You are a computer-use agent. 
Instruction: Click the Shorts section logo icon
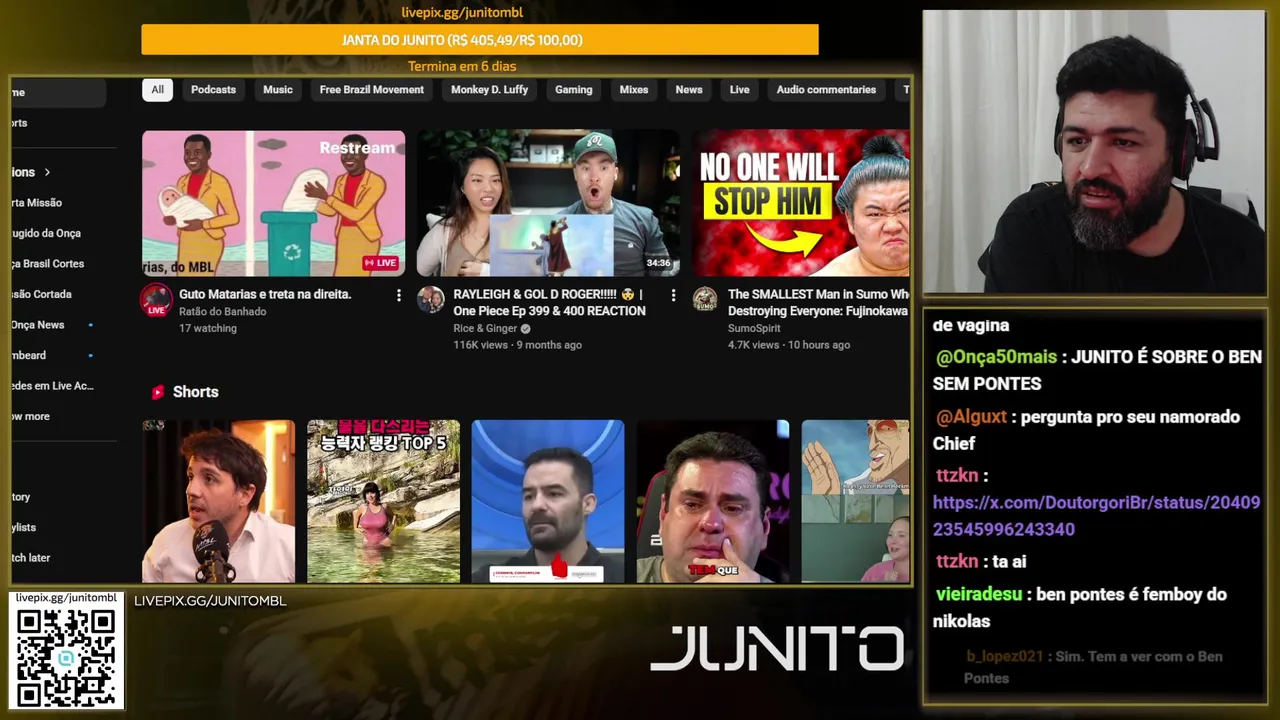point(157,392)
